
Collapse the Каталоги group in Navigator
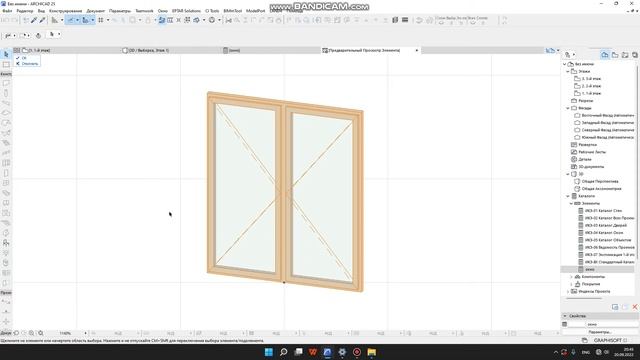pos(568,196)
